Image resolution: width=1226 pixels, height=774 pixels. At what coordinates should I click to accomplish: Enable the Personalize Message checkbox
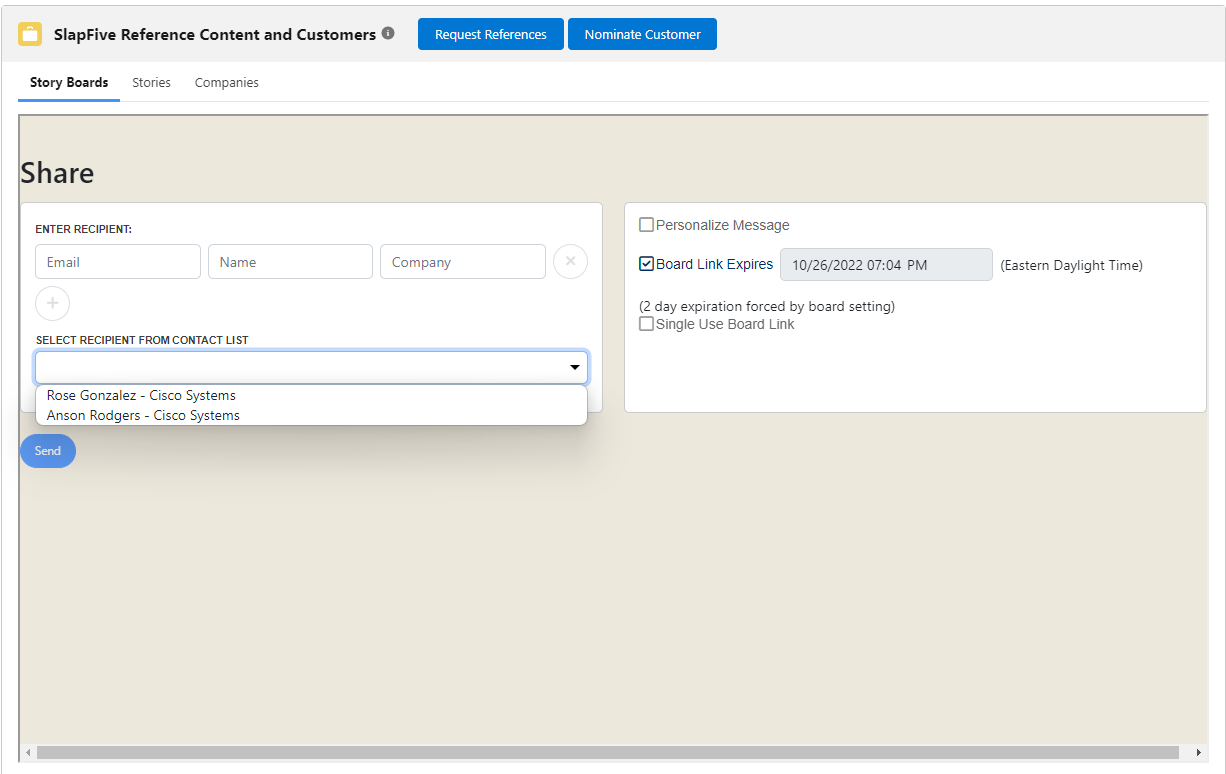coord(646,224)
